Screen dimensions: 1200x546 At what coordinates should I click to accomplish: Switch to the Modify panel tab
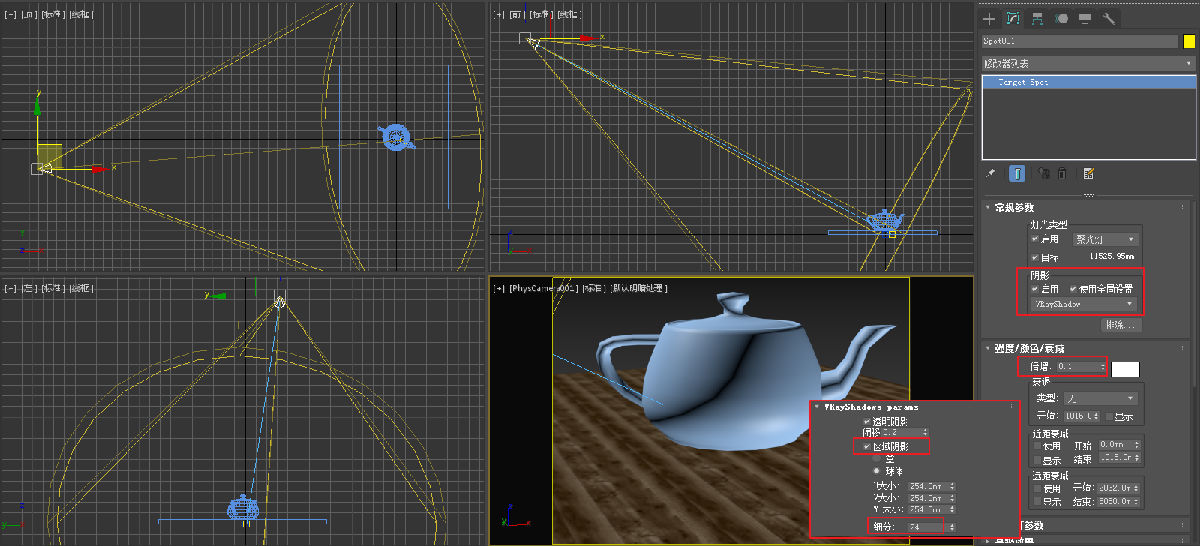pos(1013,18)
